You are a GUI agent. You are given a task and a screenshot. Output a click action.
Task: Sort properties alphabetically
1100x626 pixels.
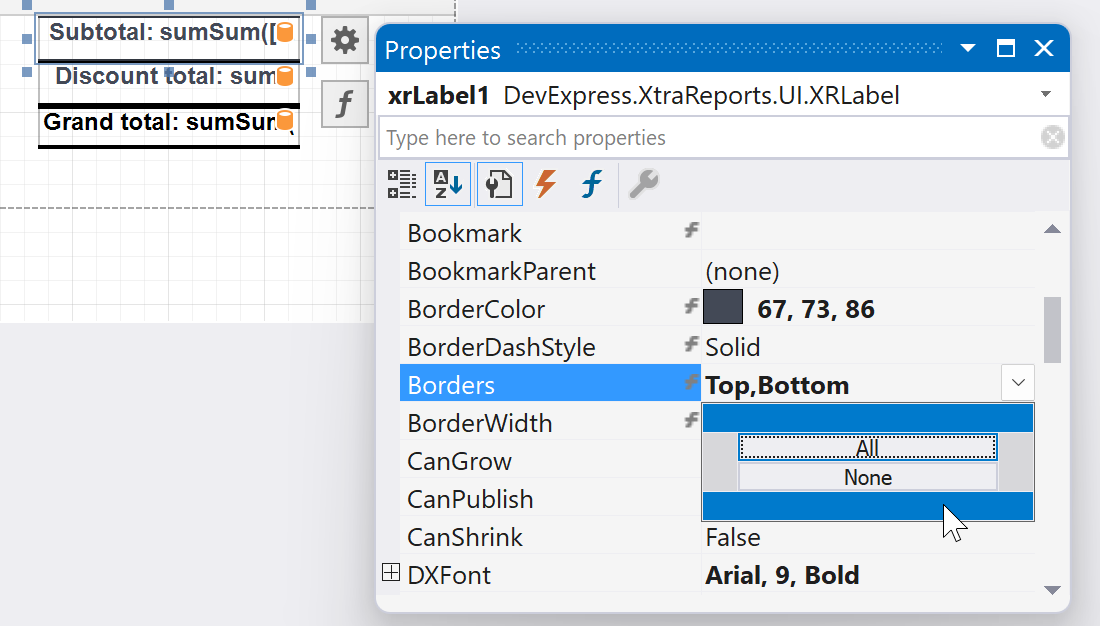(447, 184)
